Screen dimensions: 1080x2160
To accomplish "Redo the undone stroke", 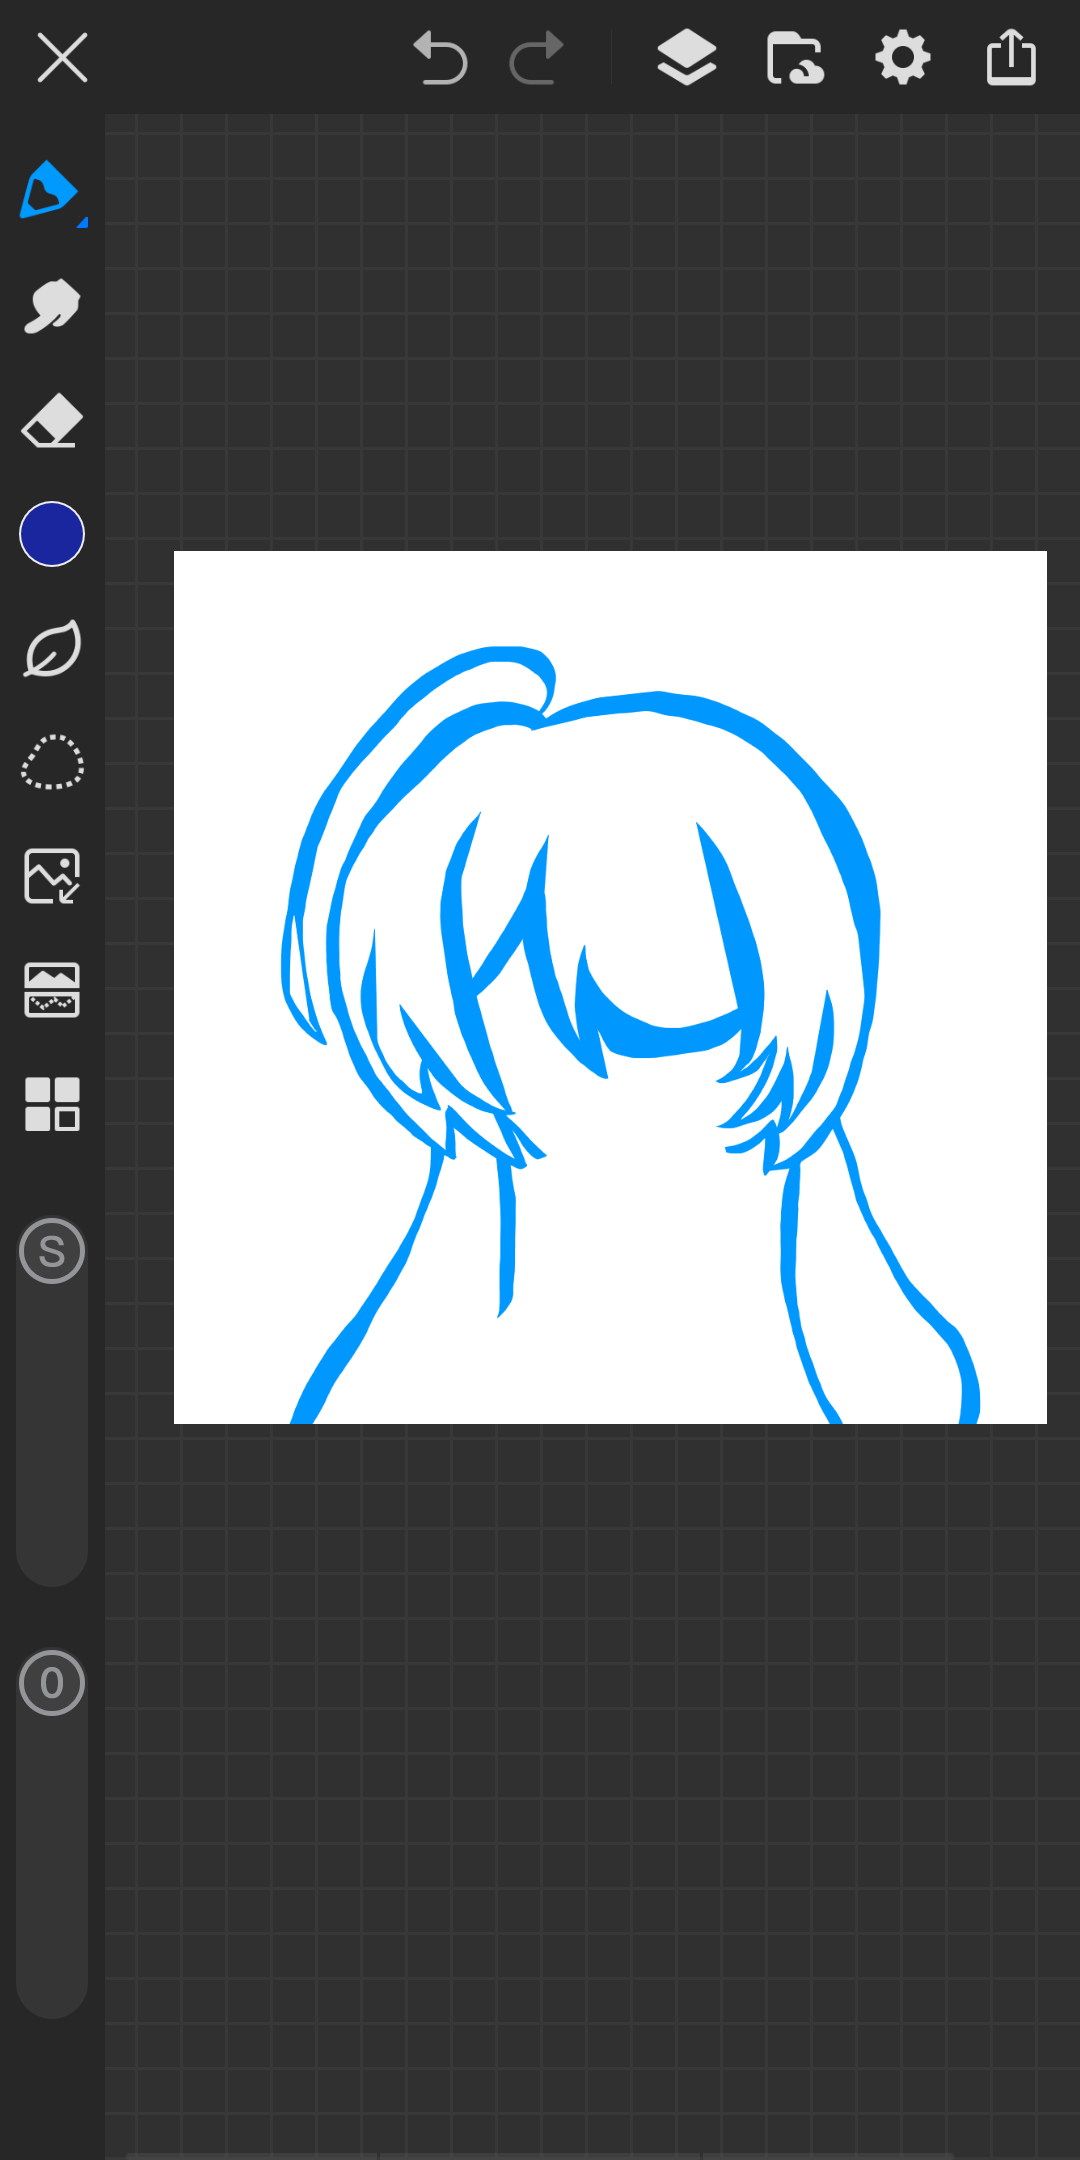I will tap(537, 58).
